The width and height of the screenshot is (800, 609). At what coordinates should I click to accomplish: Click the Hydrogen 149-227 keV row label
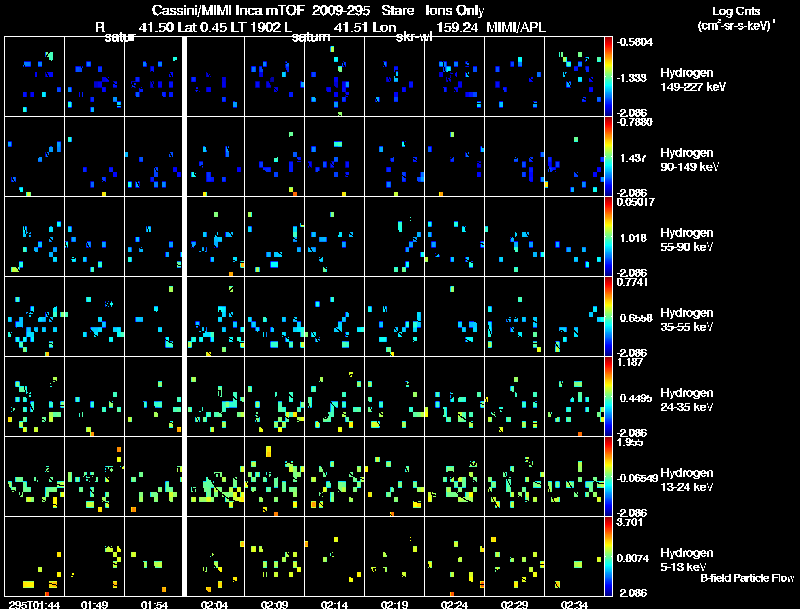693,80
